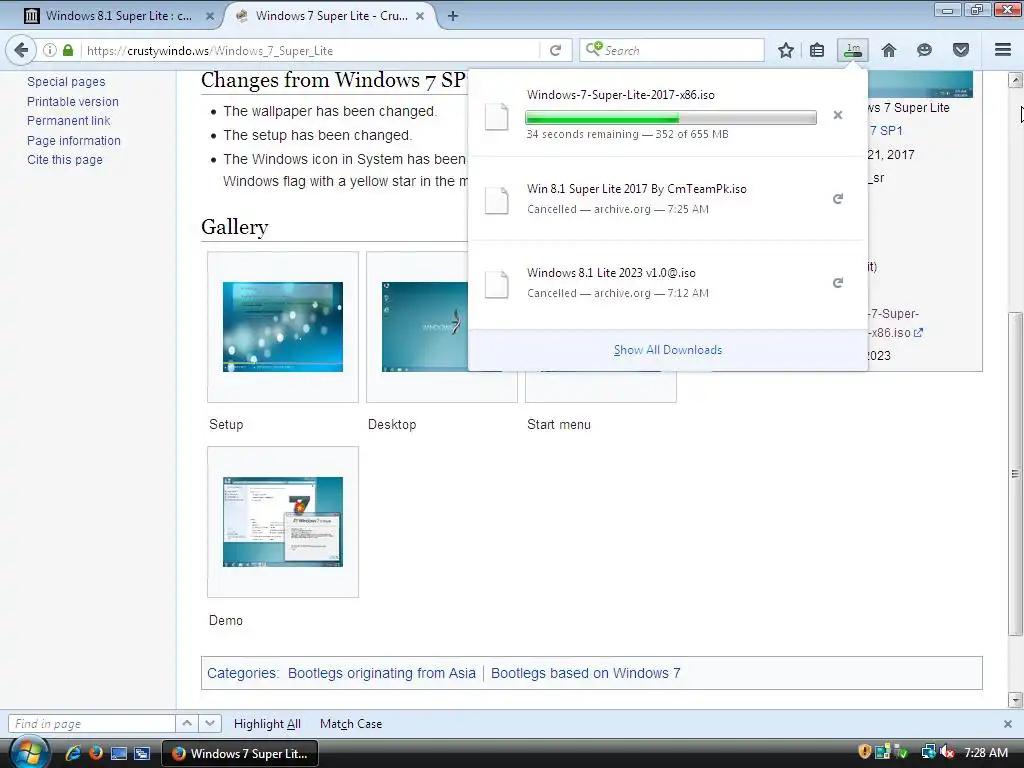Image resolution: width=1024 pixels, height=768 pixels.
Task: Open the Desktop gallery thumbnail
Action: pos(425,327)
